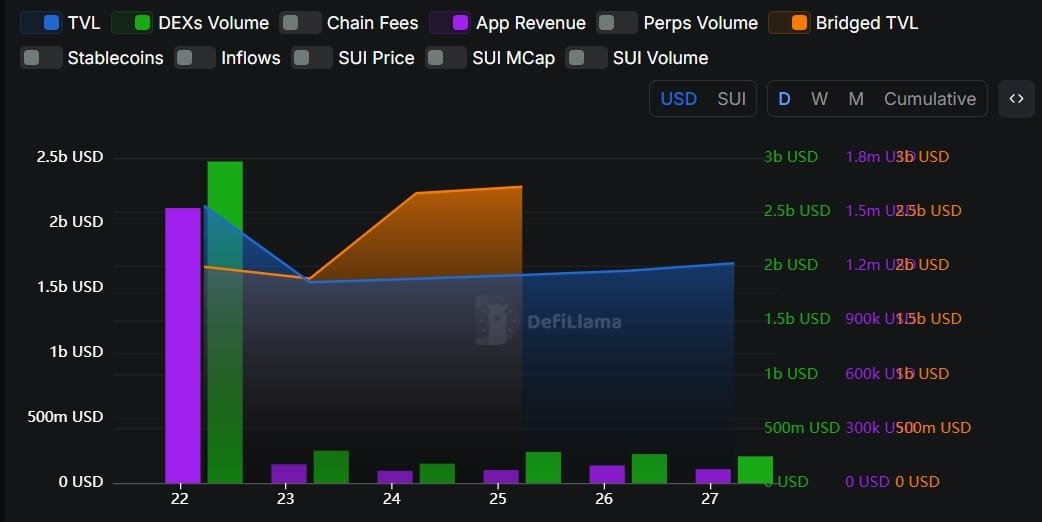This screenshot has height=522, width=1042.
Task: Enable the SUI Volume toggle
Action: 586,58
